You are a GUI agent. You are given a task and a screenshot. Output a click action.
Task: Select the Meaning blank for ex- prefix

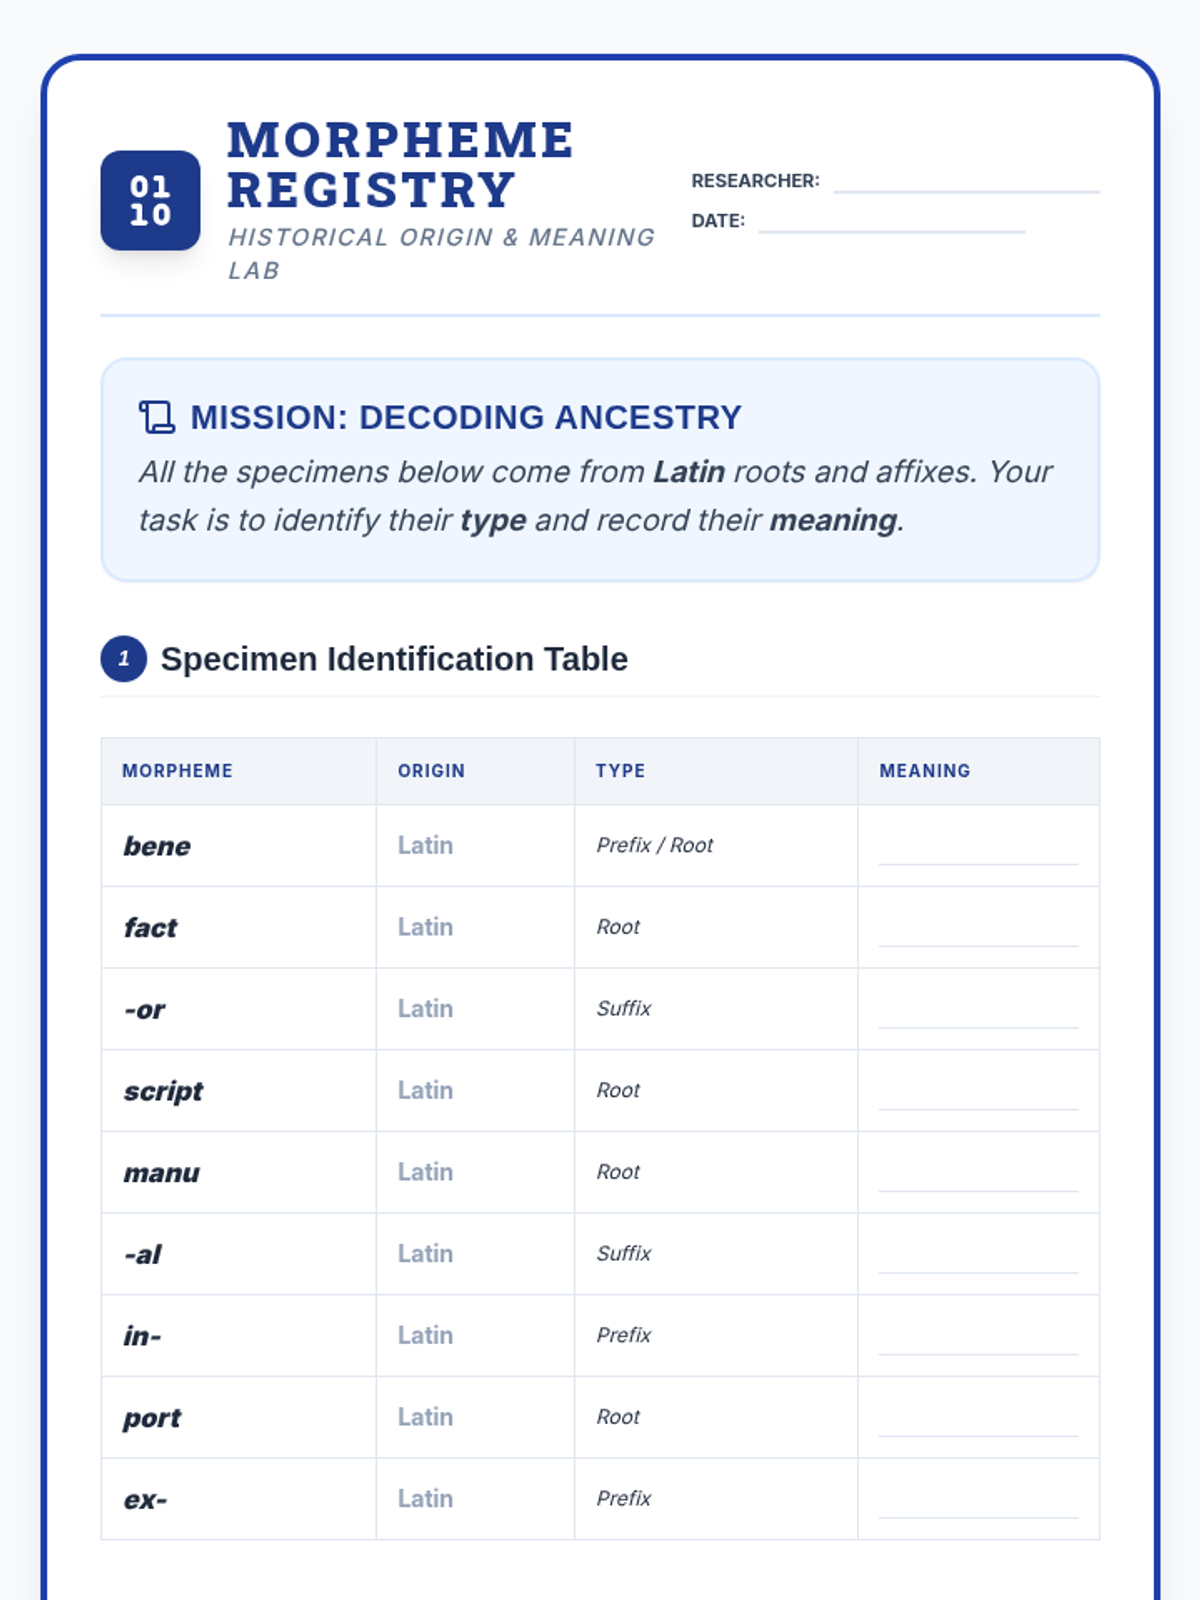click(978, 1502)
